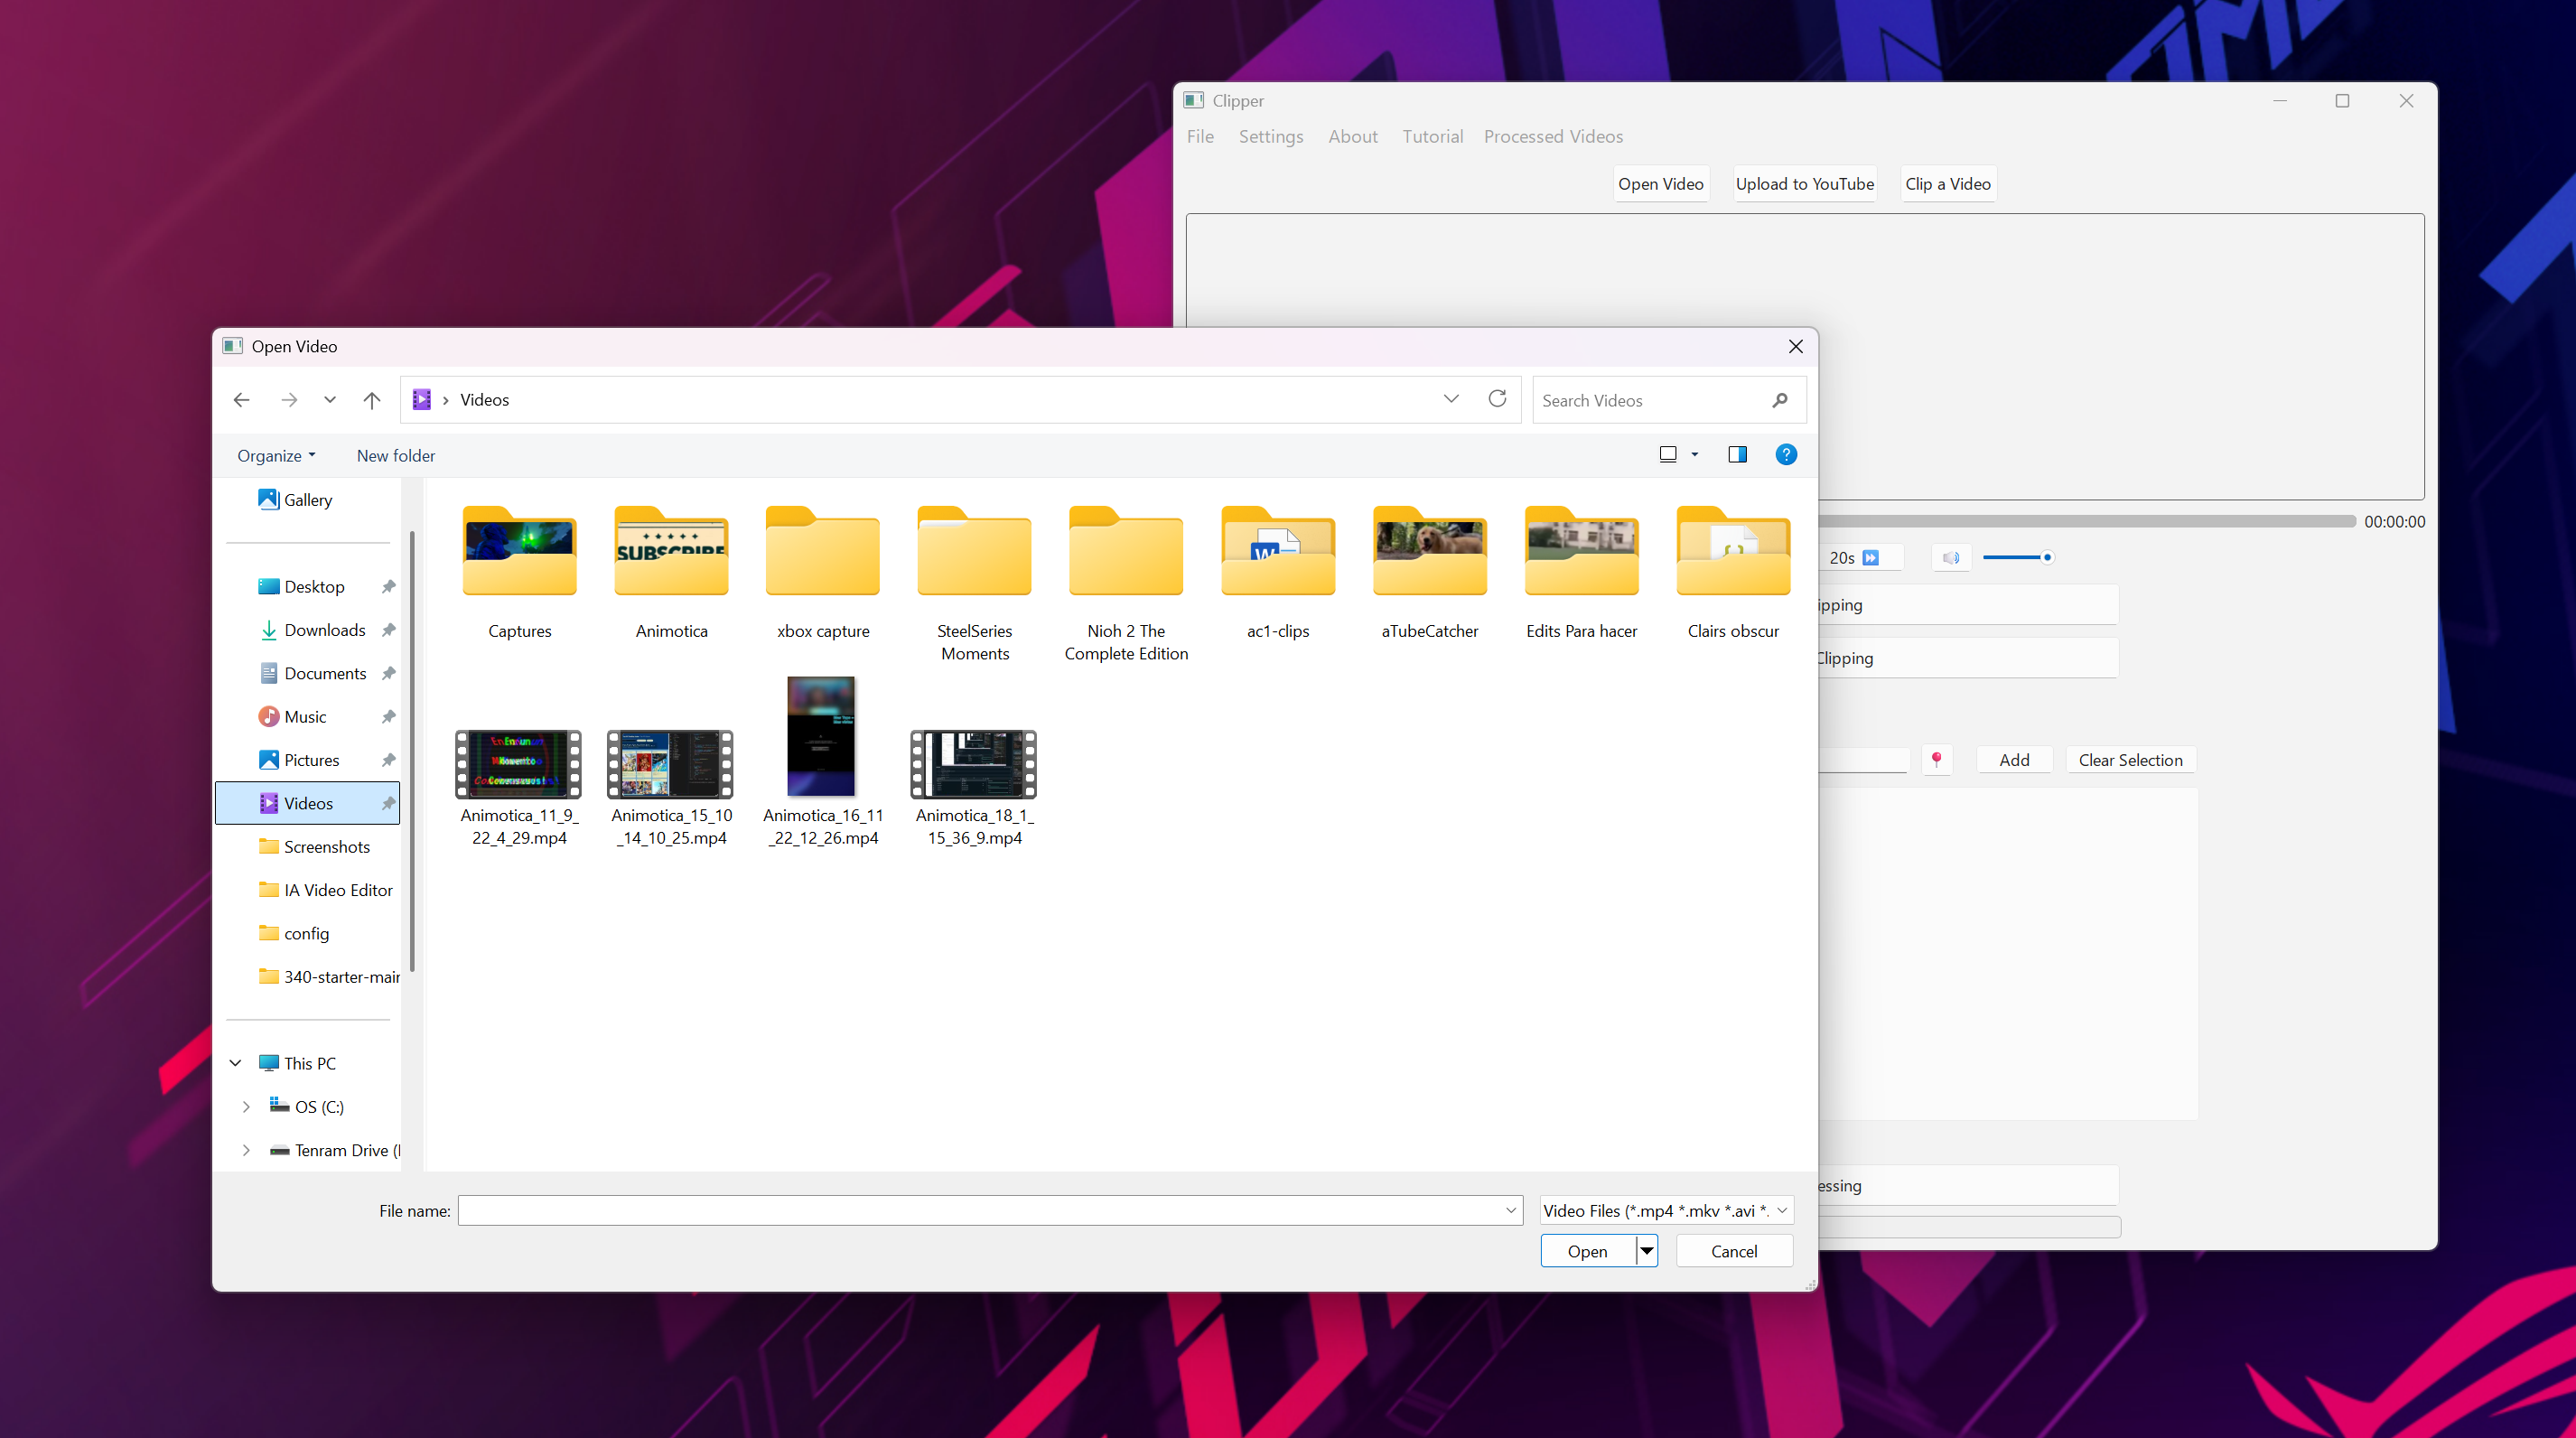The image size is (2576, 1438).
Task: Click the Upload to YouTube button
Action: coord(1804,183)
